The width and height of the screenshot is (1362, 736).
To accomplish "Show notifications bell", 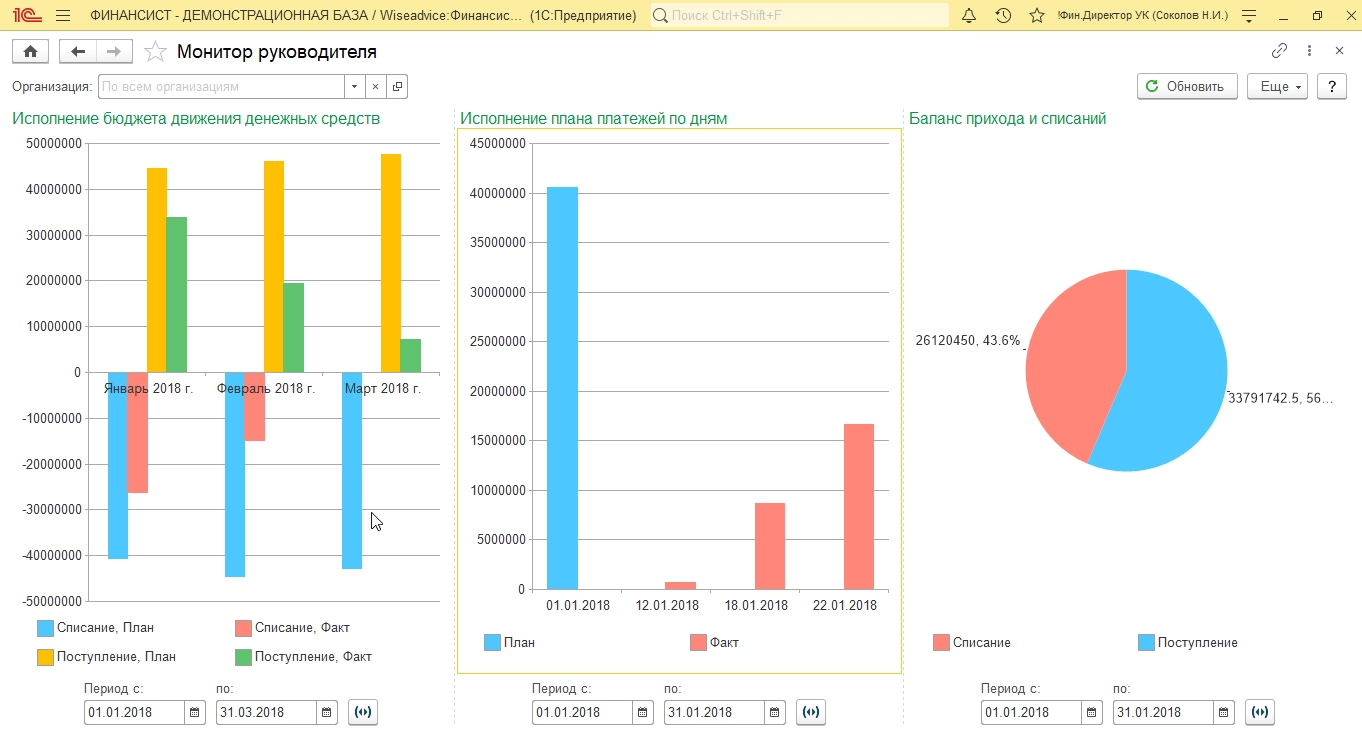I will [968, 16].
